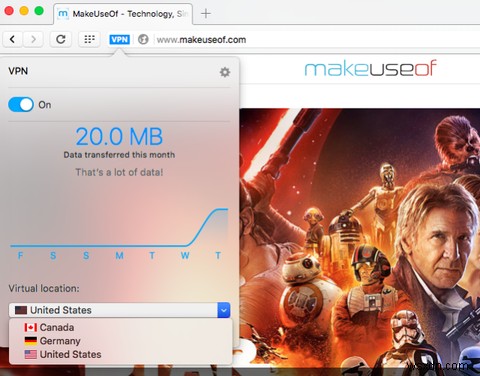
Task: Open a new tab with plus button
Action: (206, 14)
